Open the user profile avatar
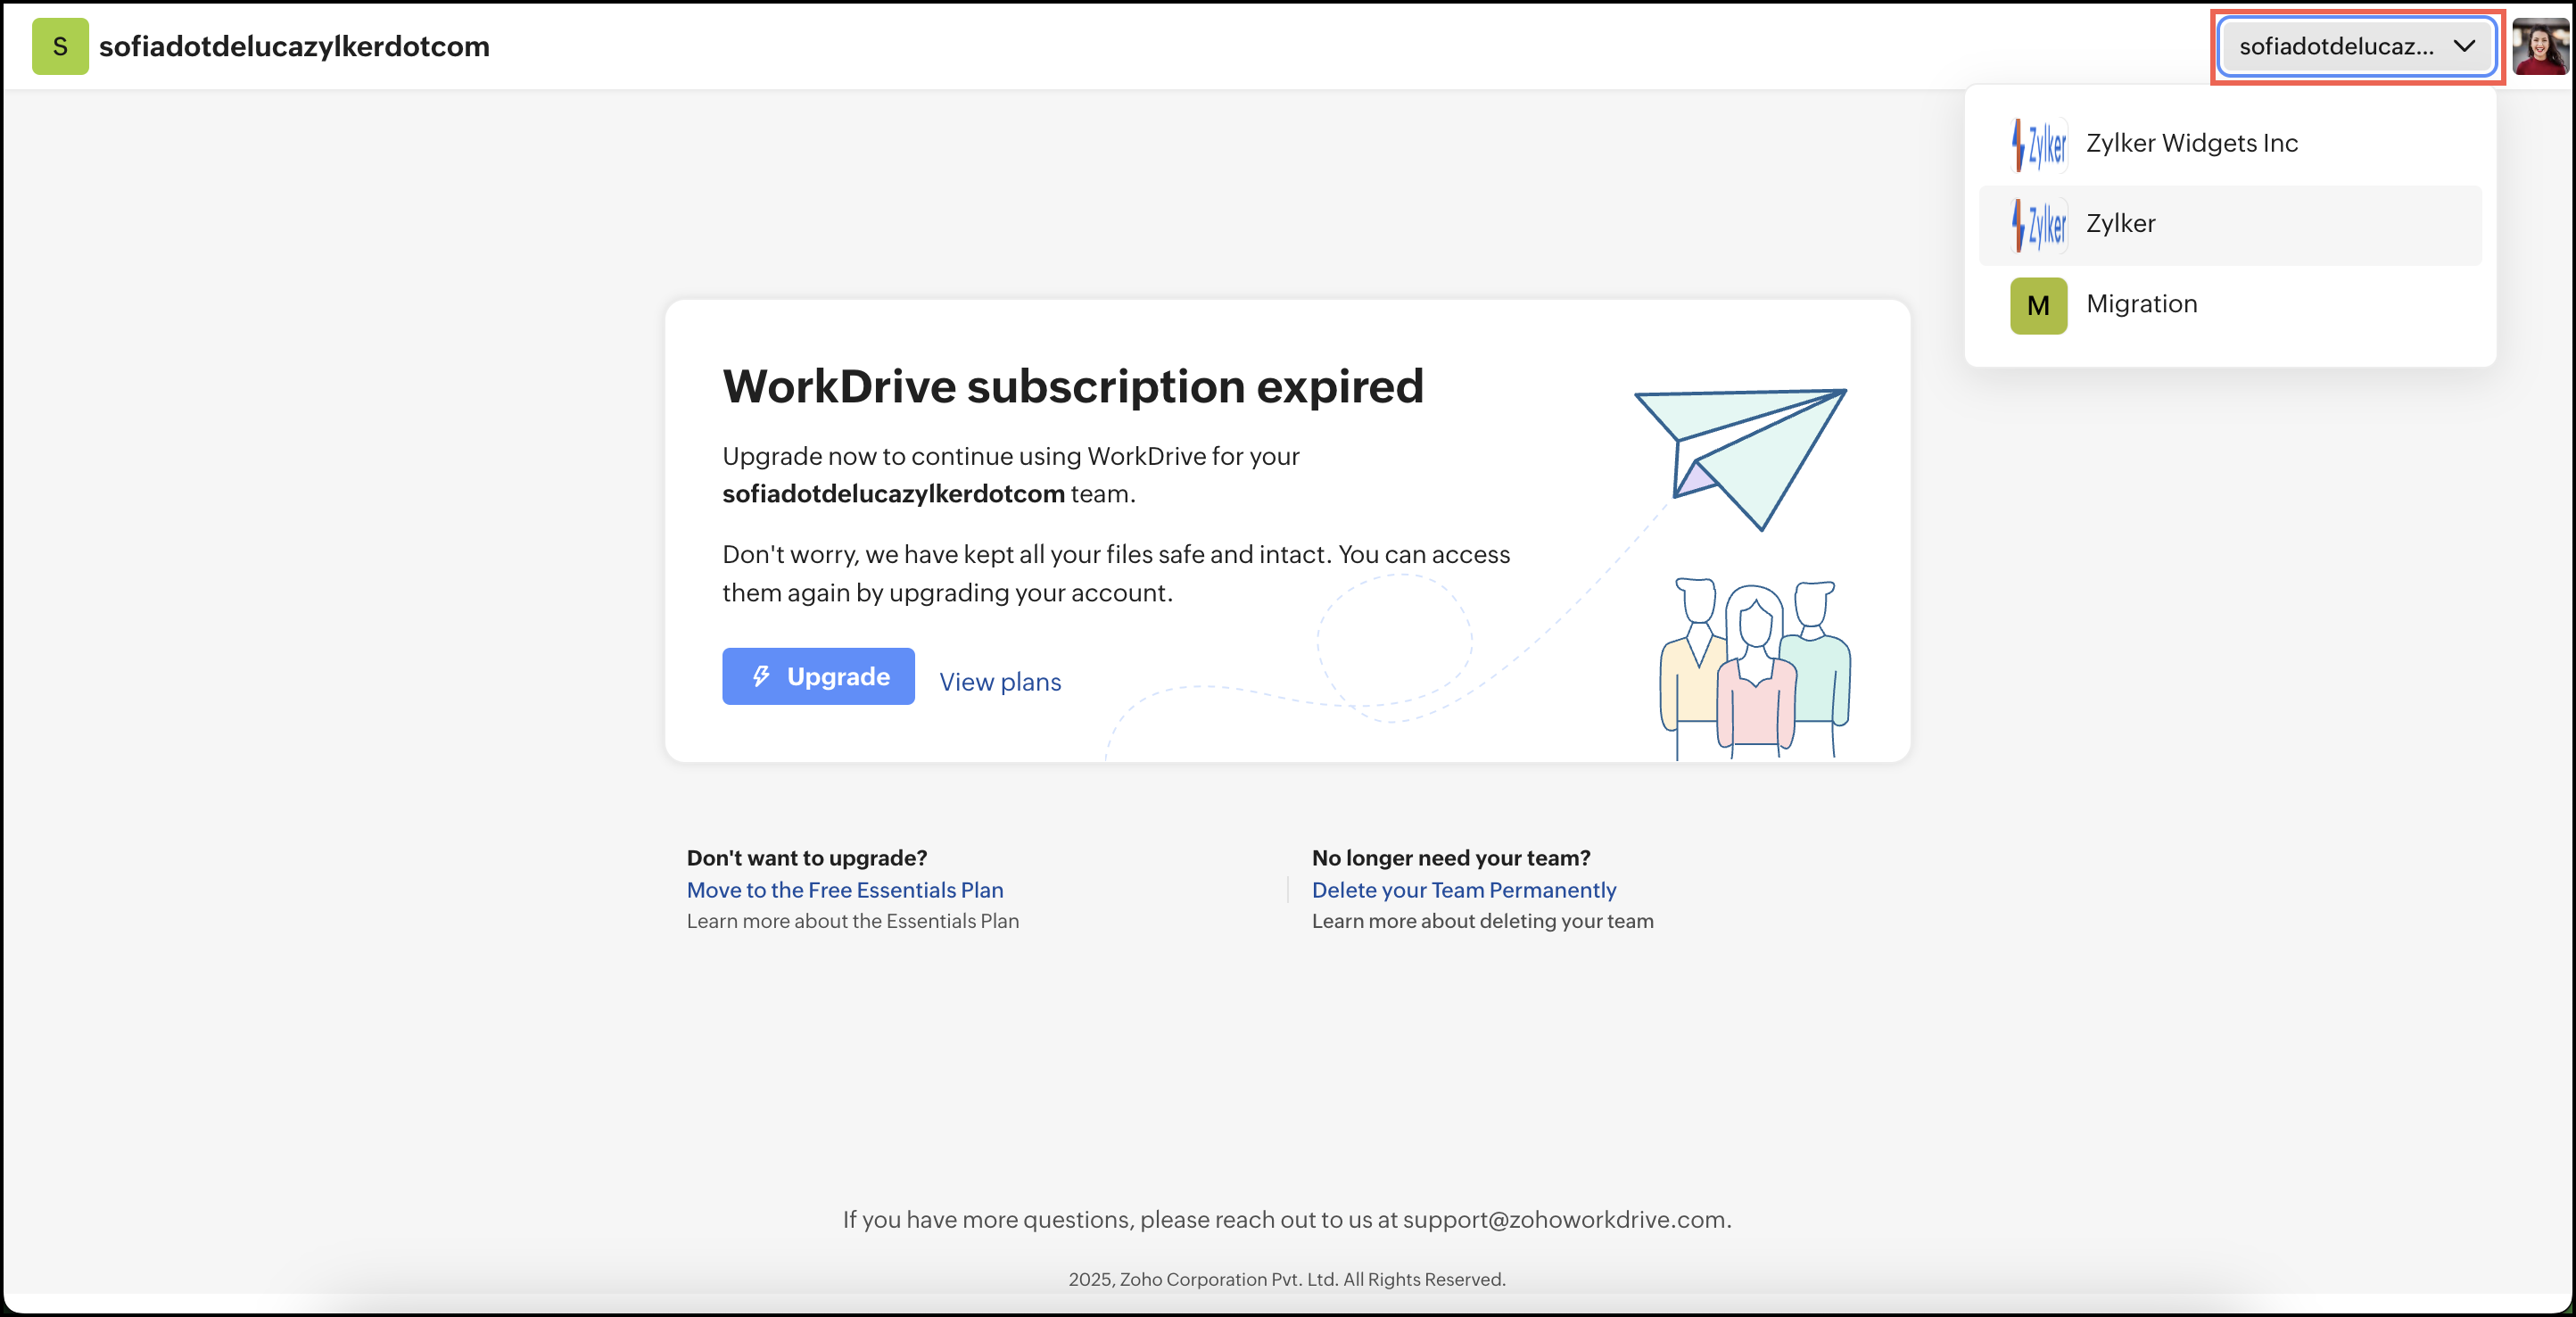The width and height of the screenshot is (2576, 1317). coord(2540,46)
